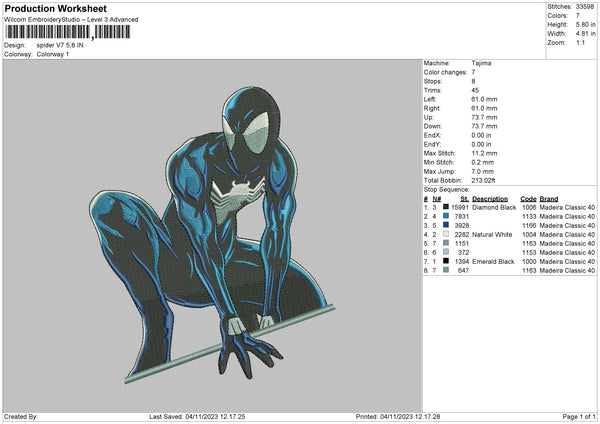Viewport: 600px width, 424px height.
Task: Click the Width value 4.81 in
Action: click(x=585, y=34)
